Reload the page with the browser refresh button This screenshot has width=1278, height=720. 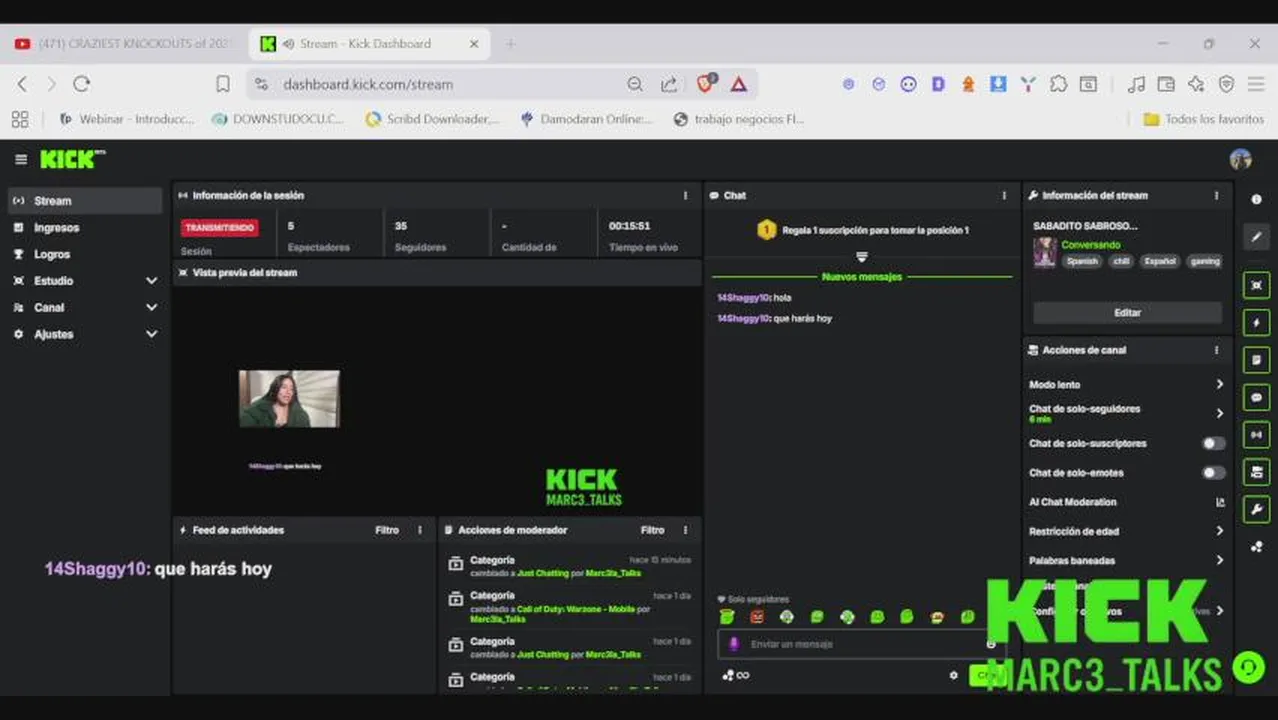(82, 84)
